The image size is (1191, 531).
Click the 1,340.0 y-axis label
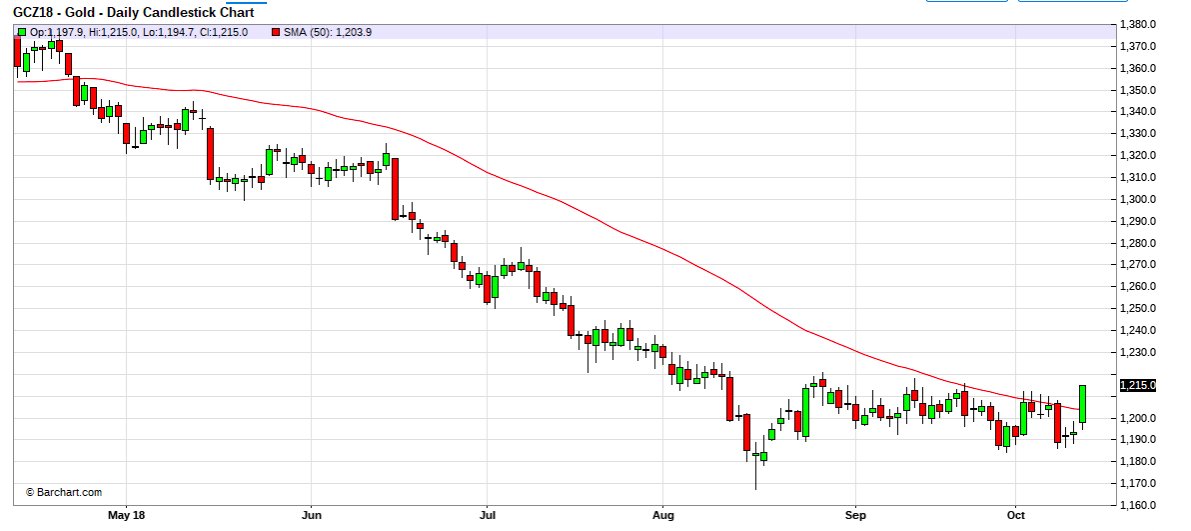(x=1138, y=112)
